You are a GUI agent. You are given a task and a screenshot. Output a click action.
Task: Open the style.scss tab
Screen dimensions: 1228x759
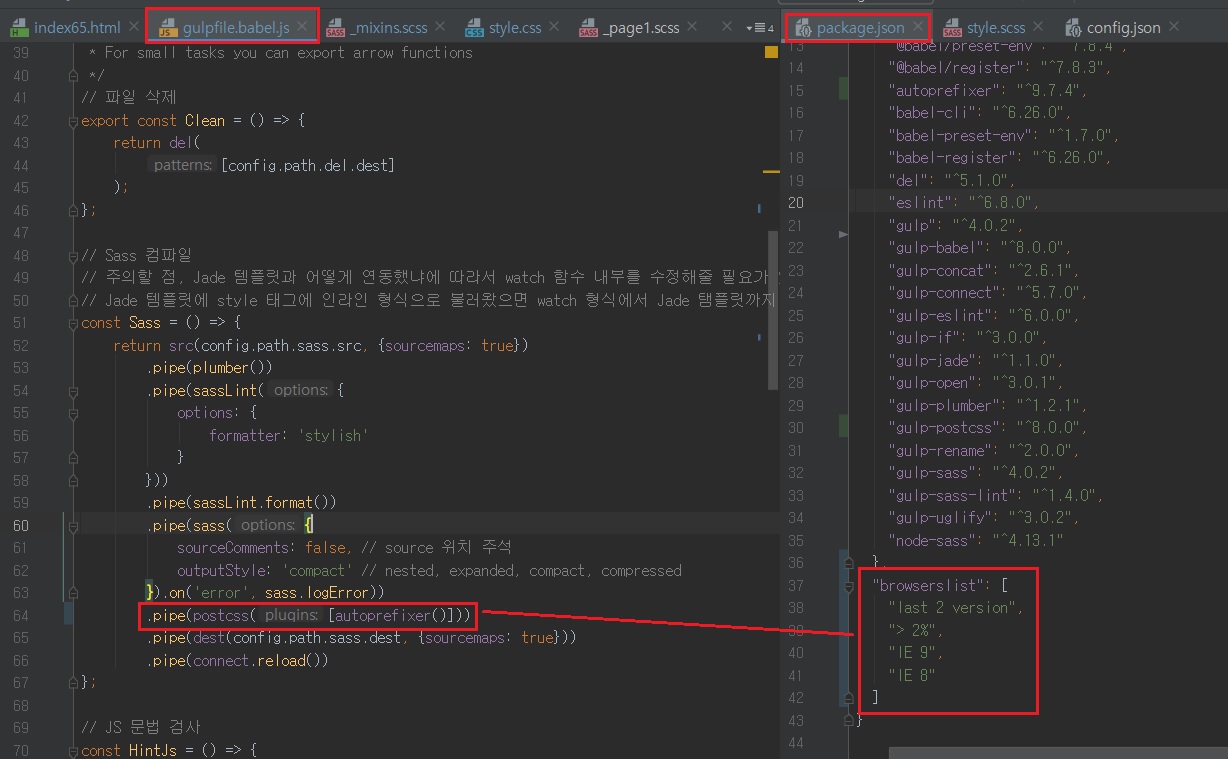(995, 28)
